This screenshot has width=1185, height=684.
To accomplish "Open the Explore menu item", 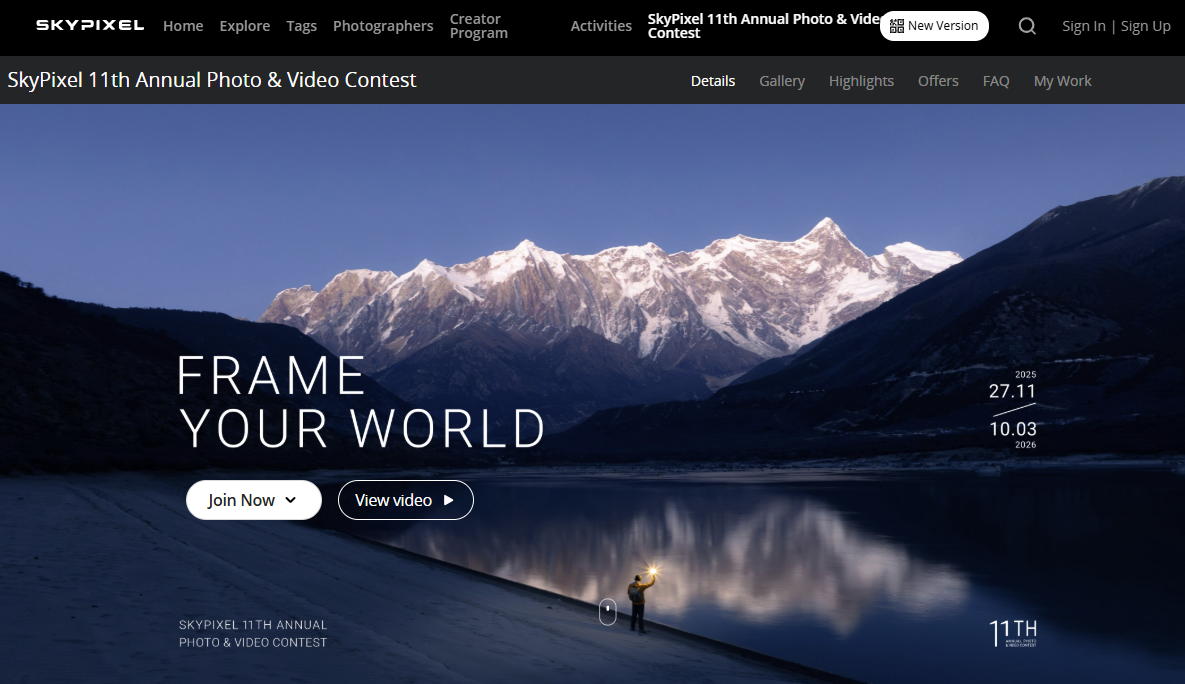I will pos(245,26).
